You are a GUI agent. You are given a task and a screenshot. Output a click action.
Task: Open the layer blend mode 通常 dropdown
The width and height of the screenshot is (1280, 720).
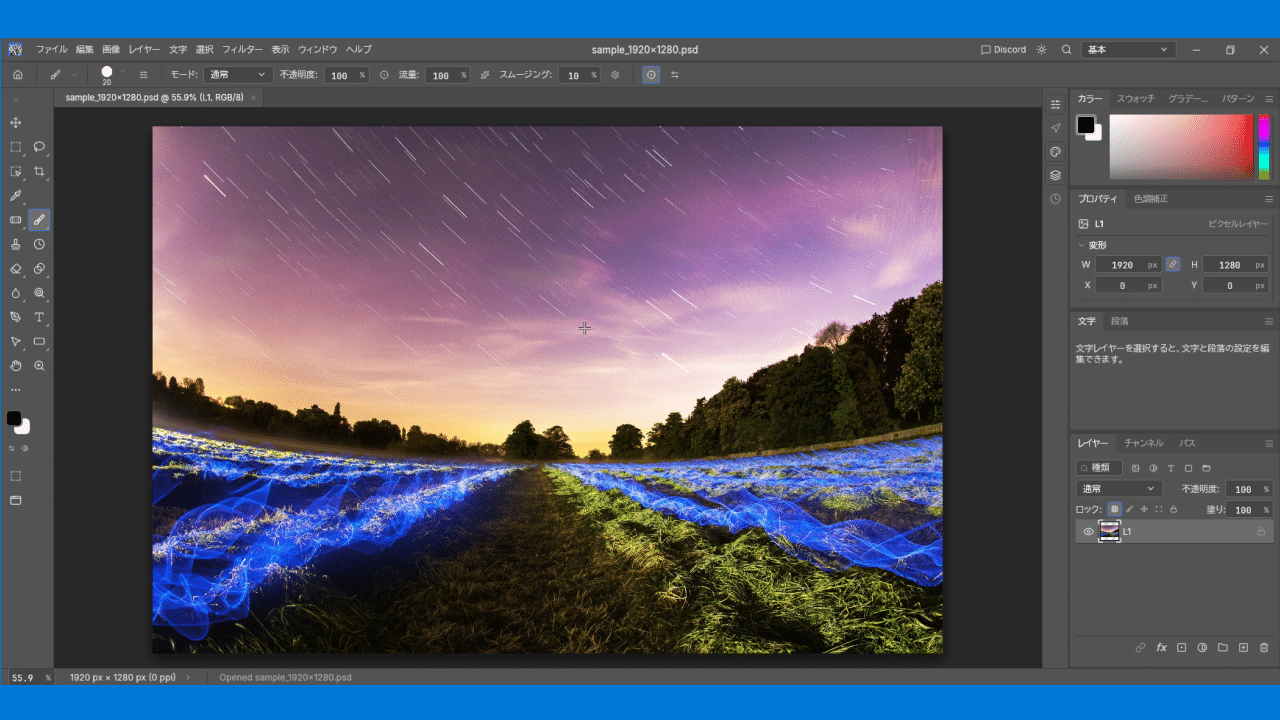1119,489
